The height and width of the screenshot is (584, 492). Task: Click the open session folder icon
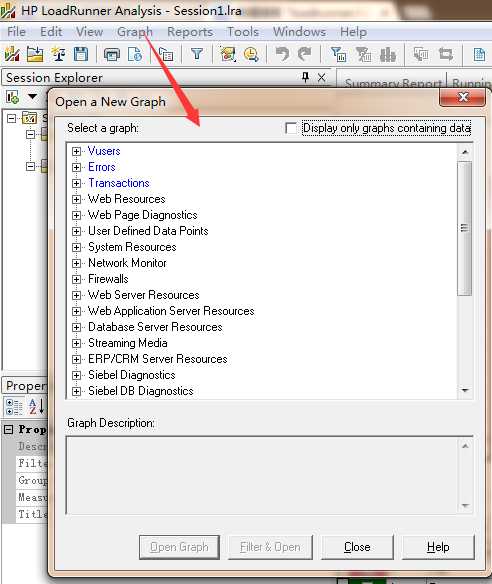(35, 54)
